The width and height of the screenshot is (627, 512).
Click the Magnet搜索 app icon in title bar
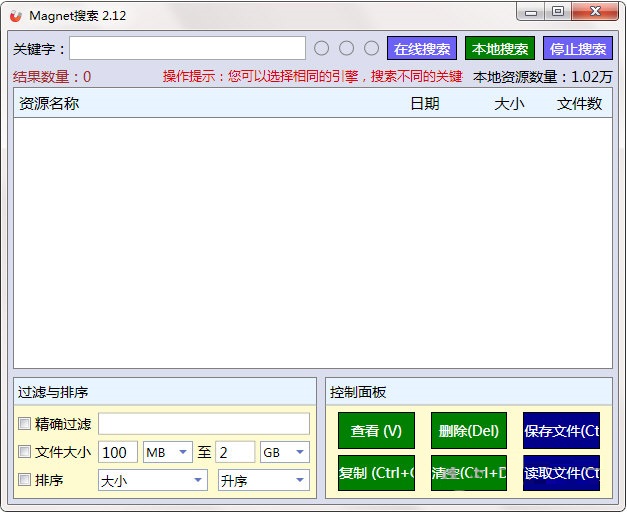[16, 16]
